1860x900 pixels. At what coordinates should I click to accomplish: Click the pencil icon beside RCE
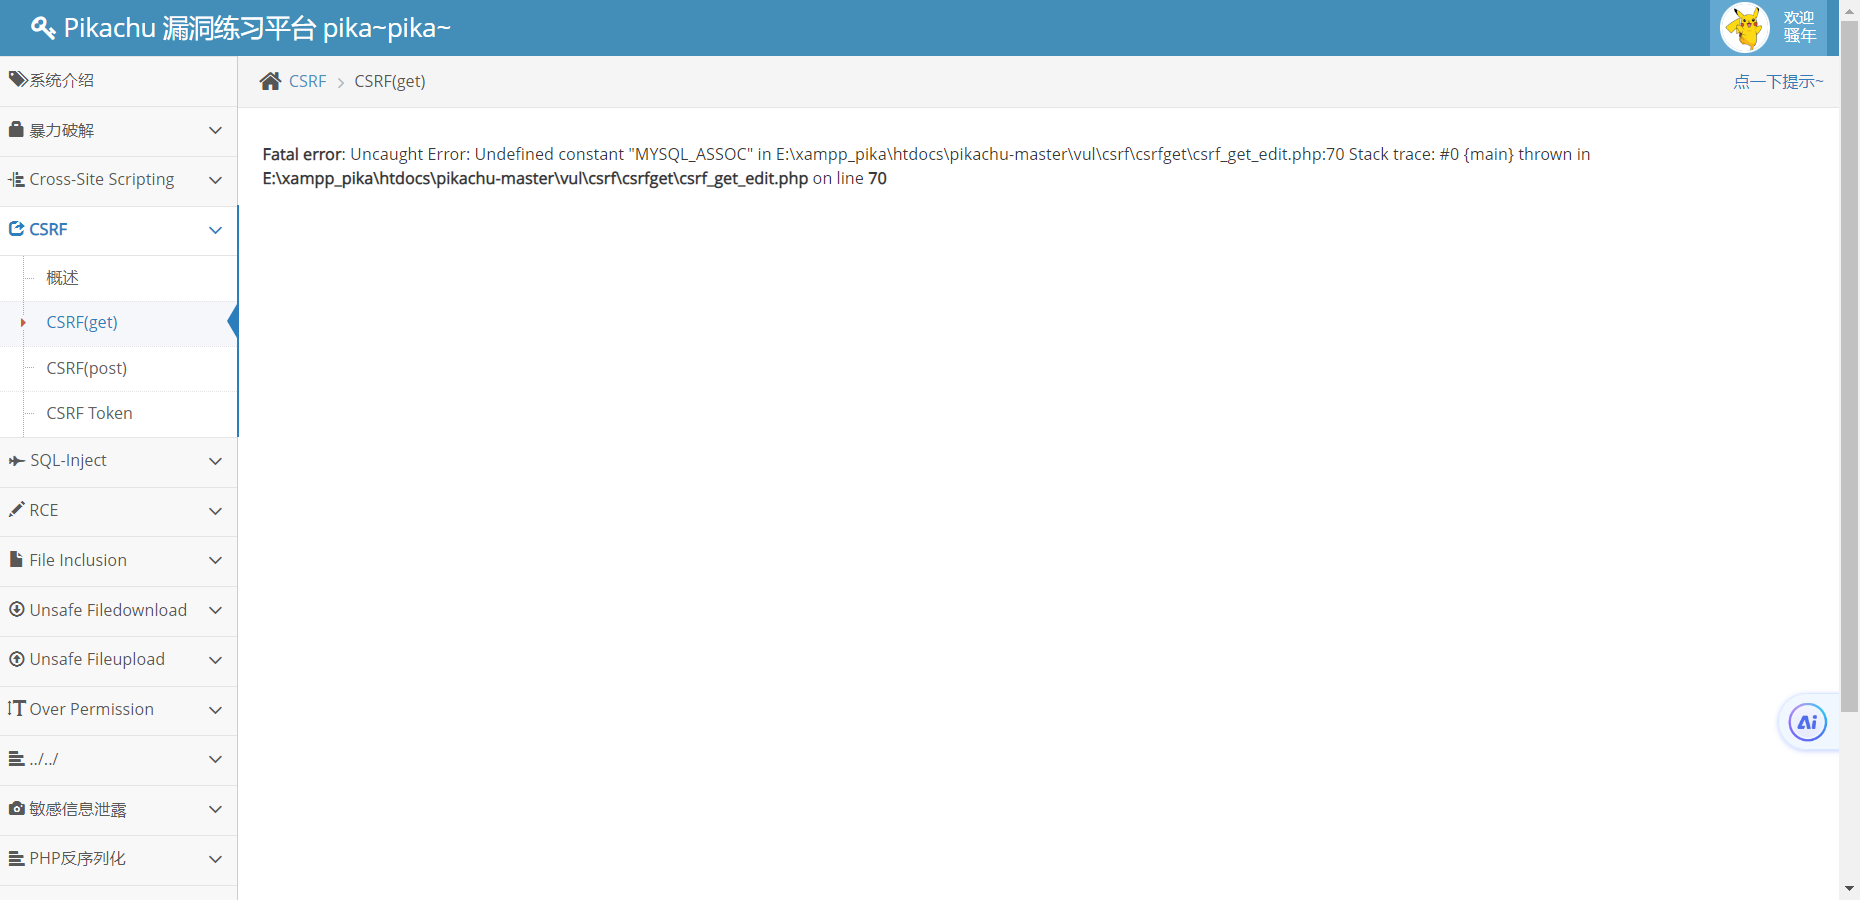(16, 509)
